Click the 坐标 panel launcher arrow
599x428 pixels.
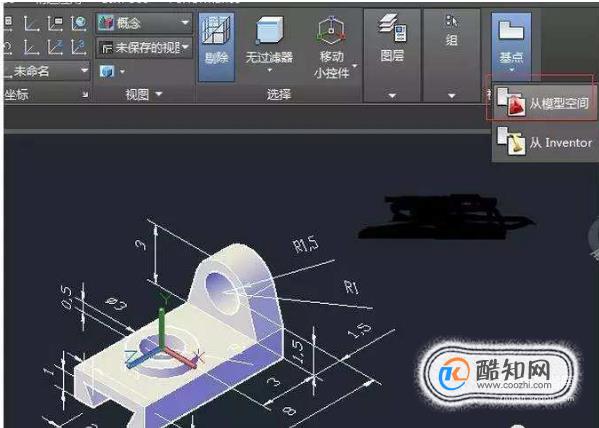point(85,94)
